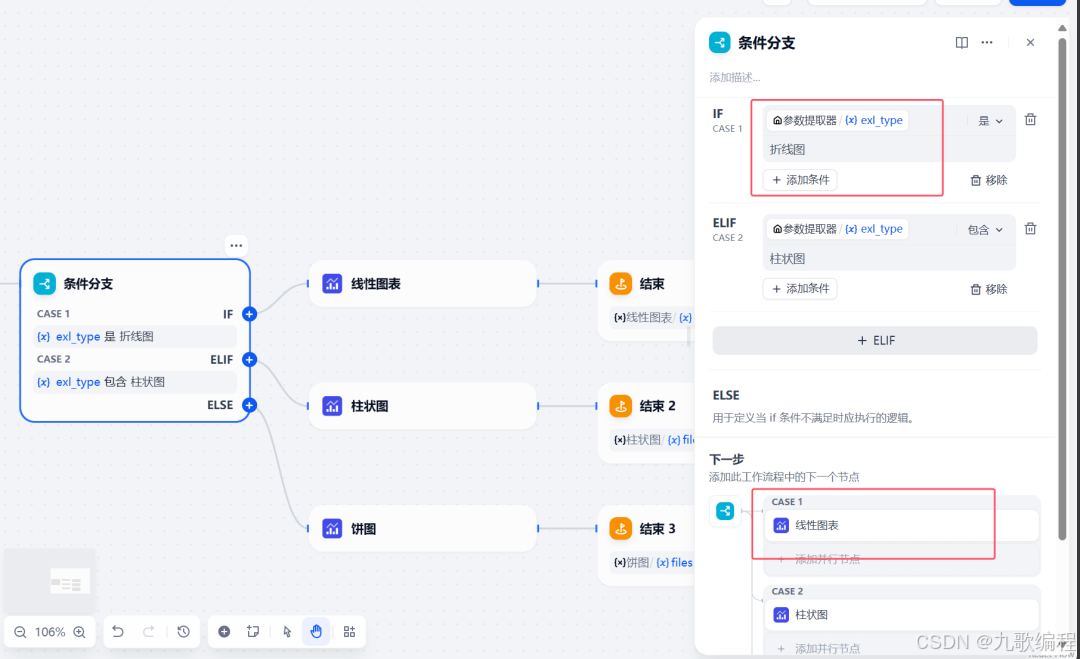Open 线性图表 in the next step CASE 1 list
This screenshot has height=659, width=1080.
click(902, 525)
